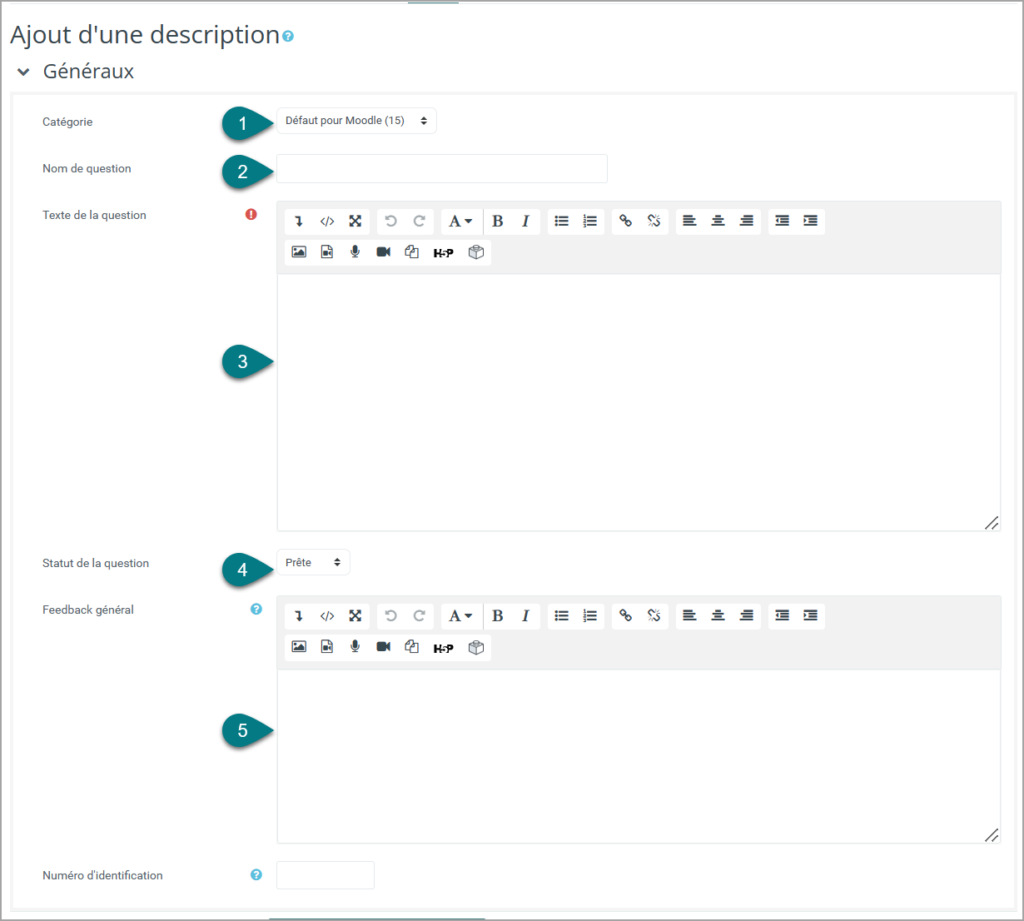1024x921 pixels.
Task: Open Statut de la question dropdown
Action: [x=313, y=562]
